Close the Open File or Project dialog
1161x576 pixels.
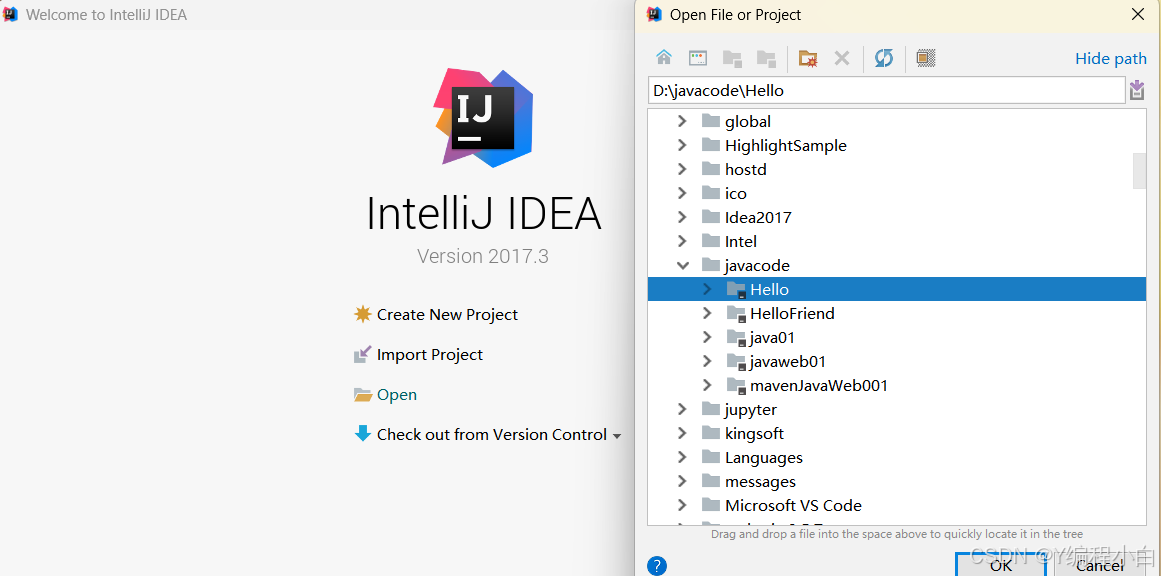click(x=1138, y=14)
